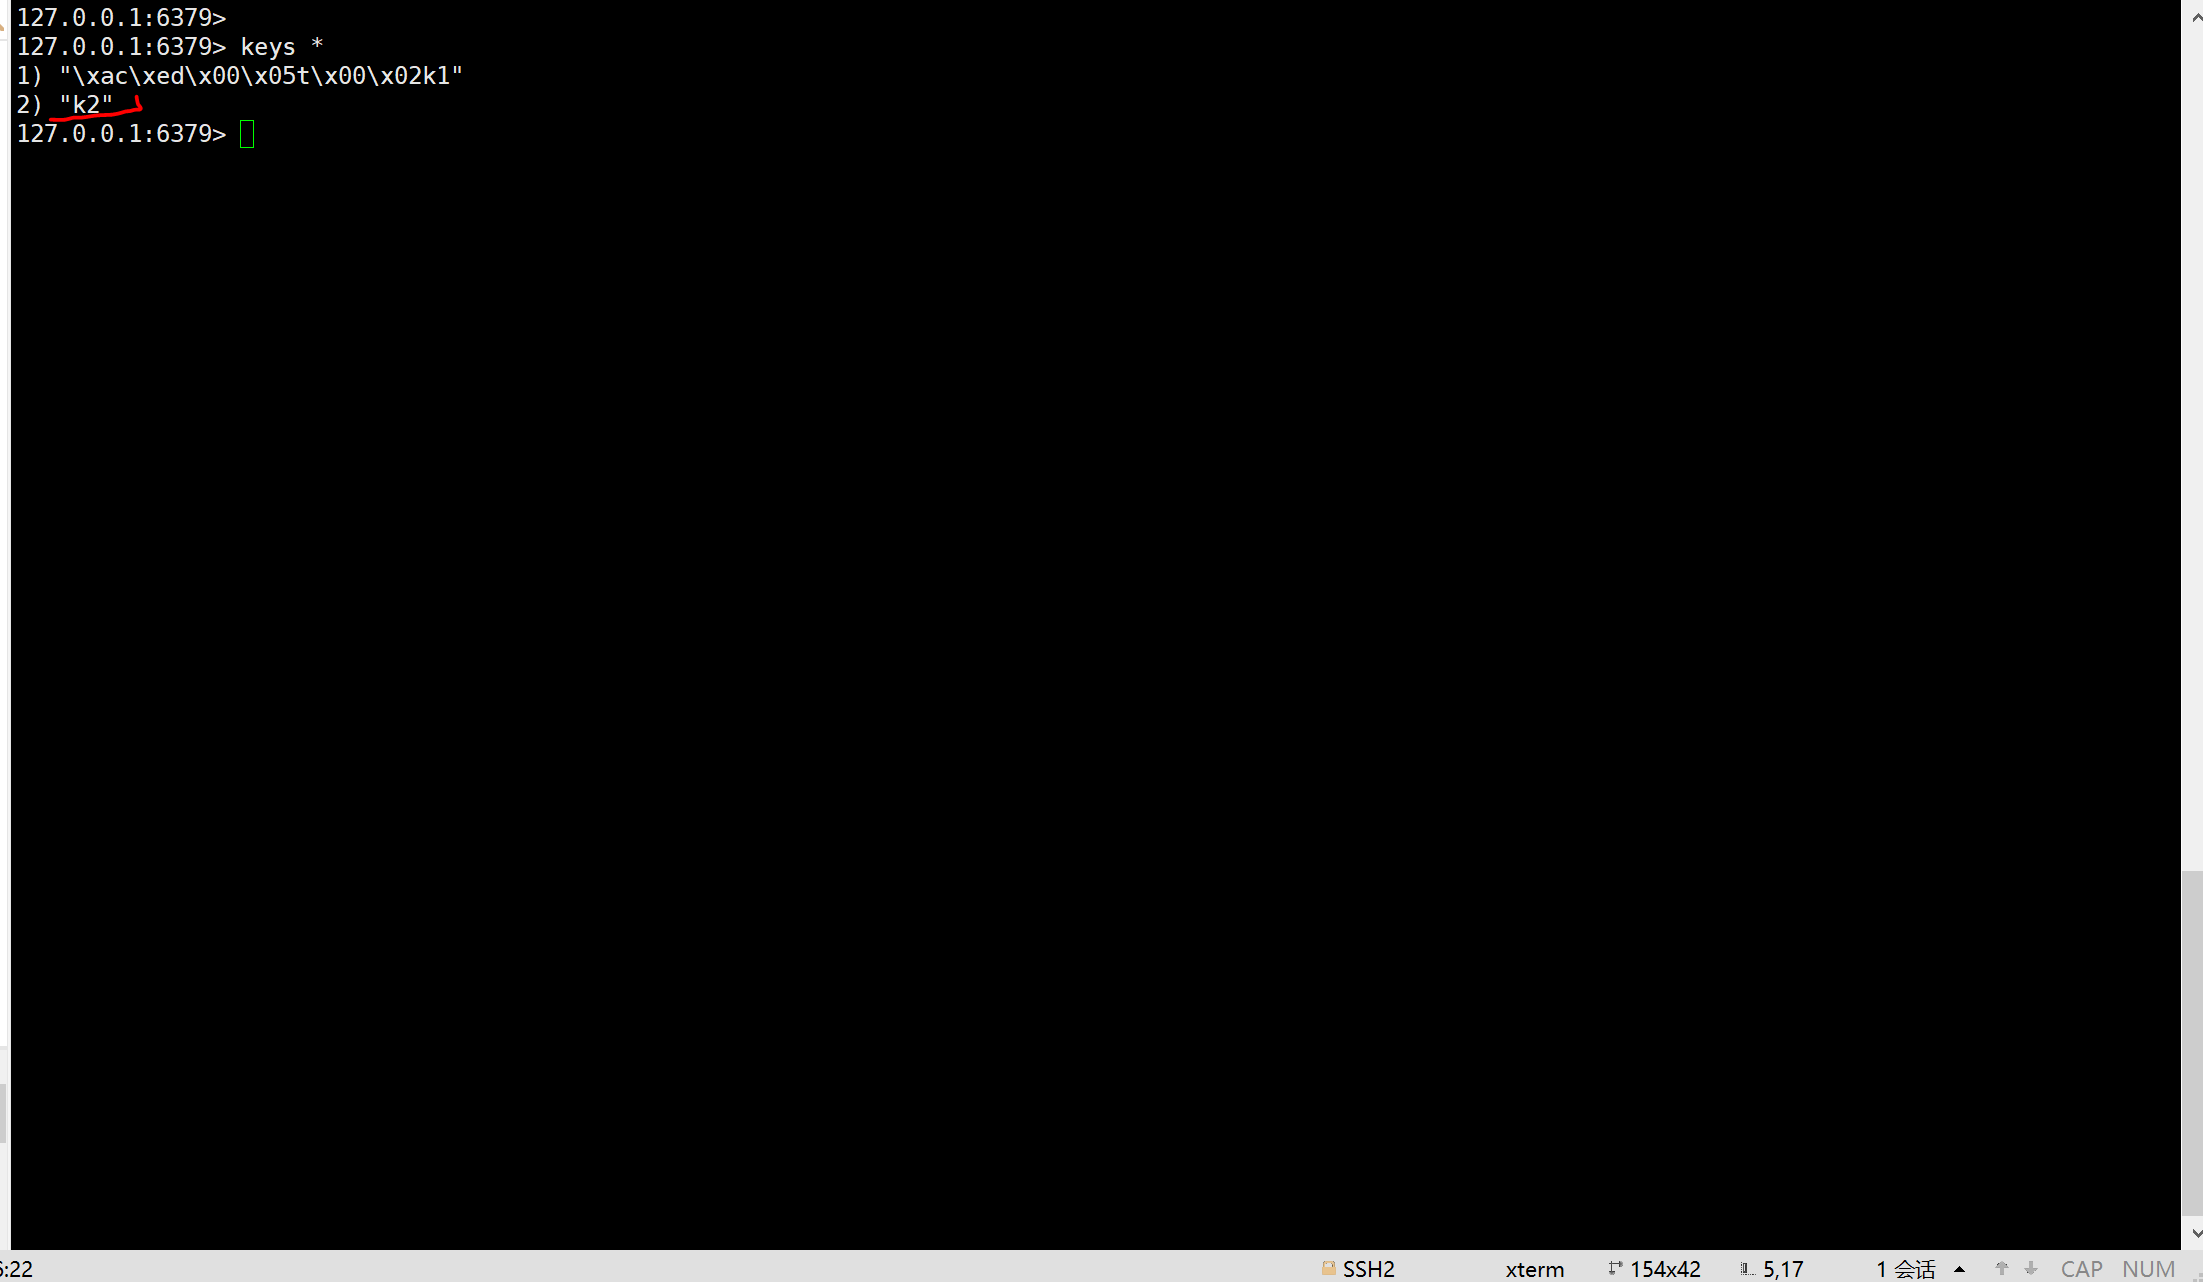Viewport: 2203px width, 1282px height.
Task: Click the "keys *" command text
Action: pyautogui.click(x=282, y=46)
